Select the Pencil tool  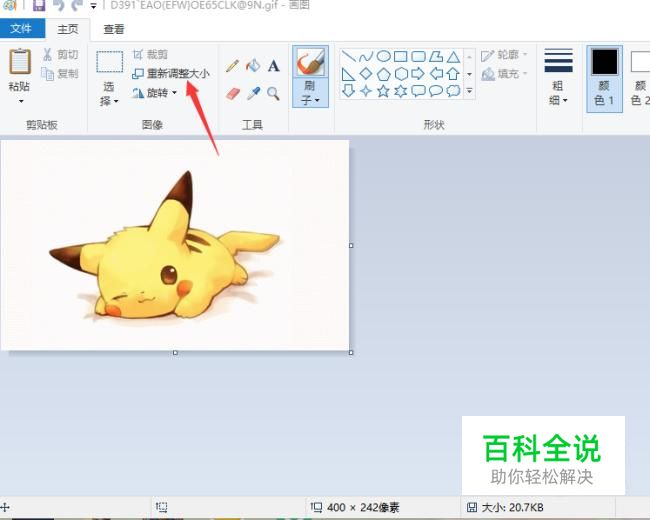click(x=232, y=66)
